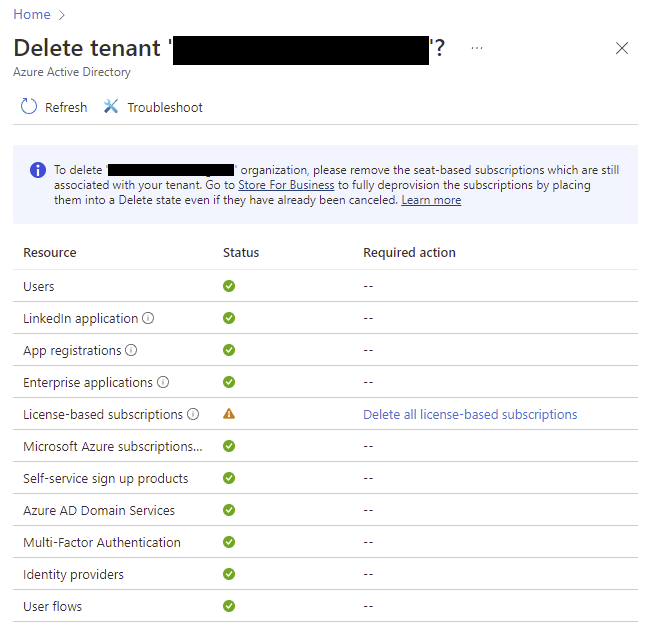Click App registrations green check status
Viewport: 654px width, 643px height.
[229, 350]
